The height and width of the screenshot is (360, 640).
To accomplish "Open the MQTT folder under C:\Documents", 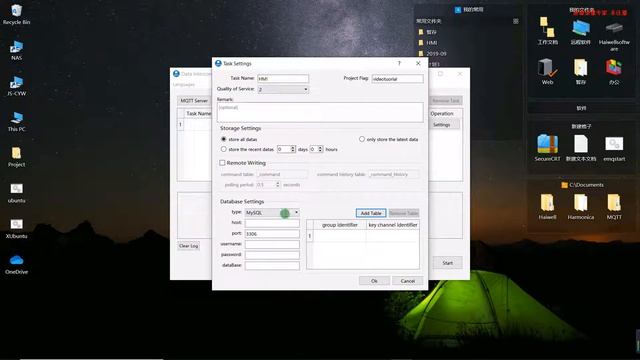I will coord(614,207).
